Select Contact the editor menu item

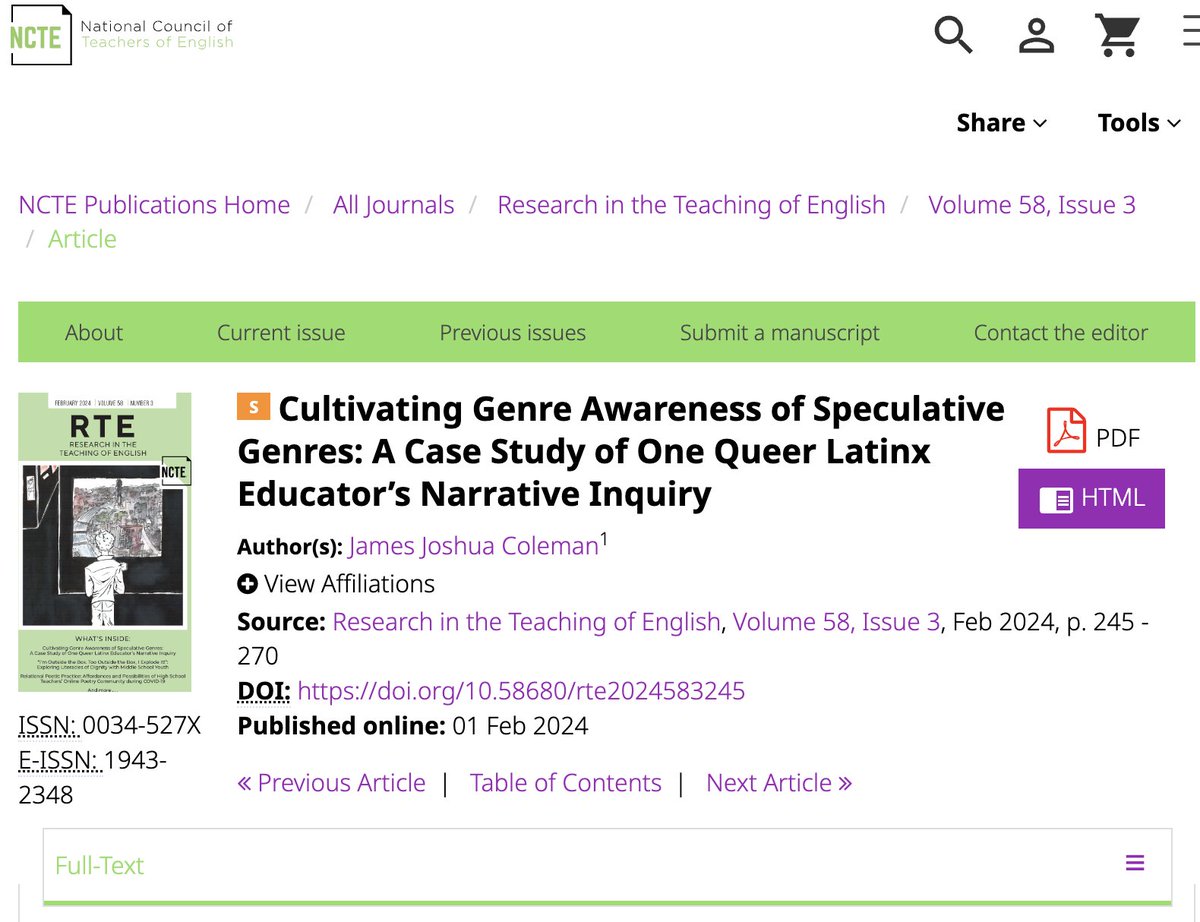click(1061, 333)
